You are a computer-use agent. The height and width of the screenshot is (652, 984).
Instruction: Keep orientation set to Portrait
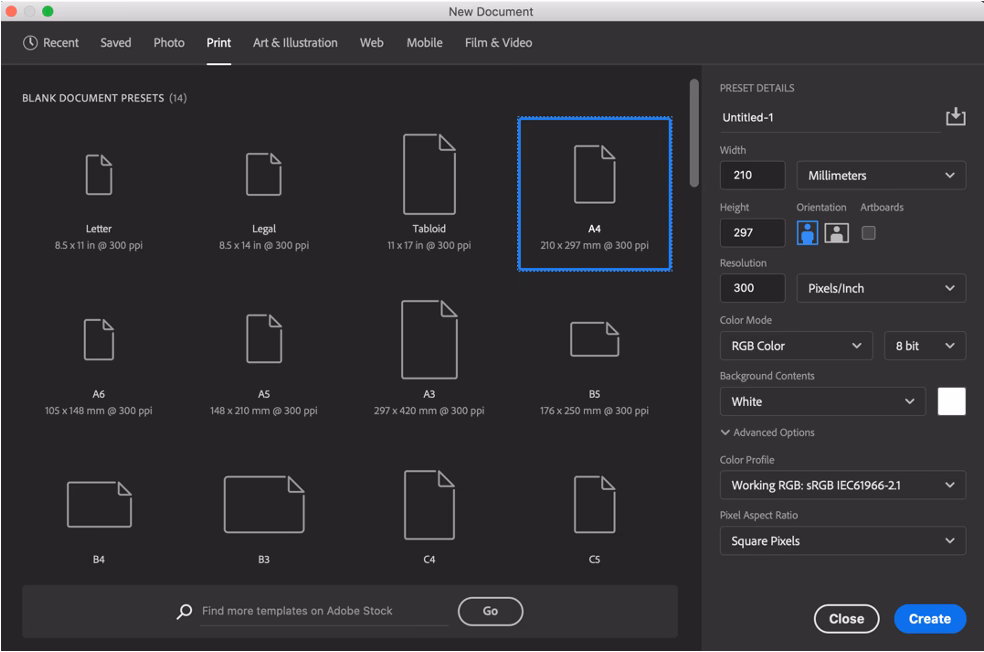pyautogui.click(x=806, y=232)
